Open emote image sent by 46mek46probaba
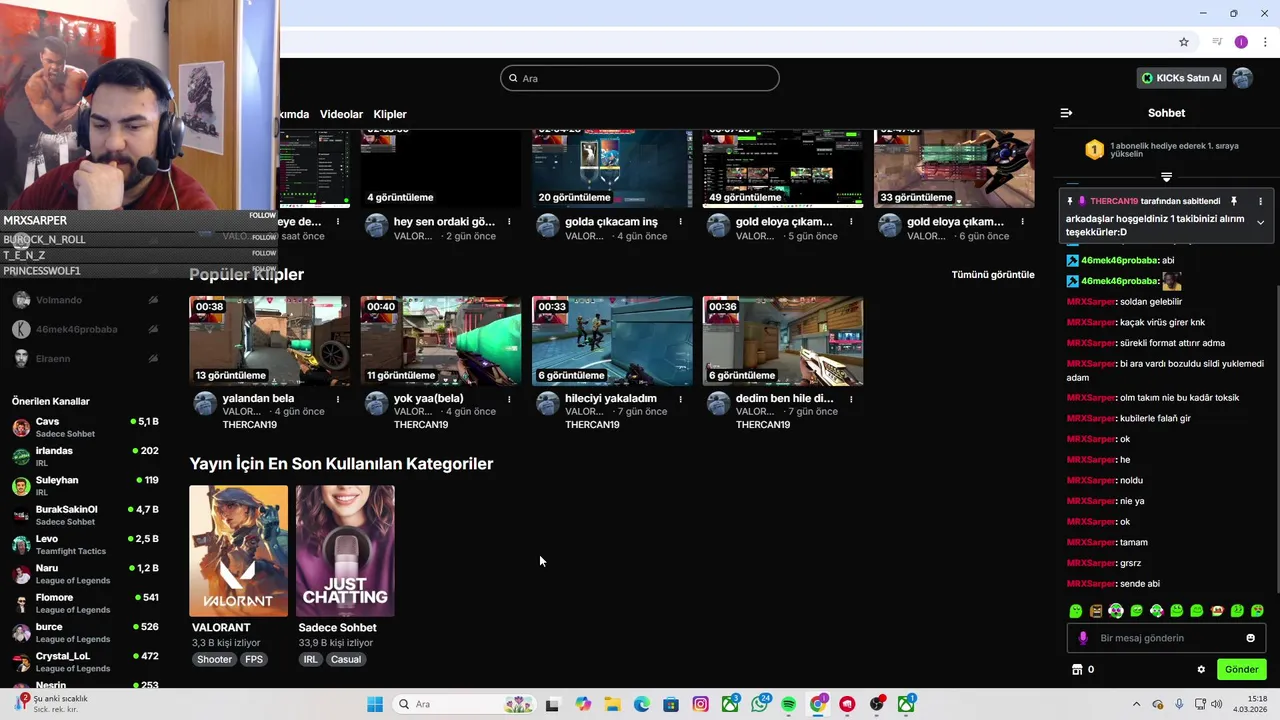The image size is (1280, 720). tap(1172, 281)
